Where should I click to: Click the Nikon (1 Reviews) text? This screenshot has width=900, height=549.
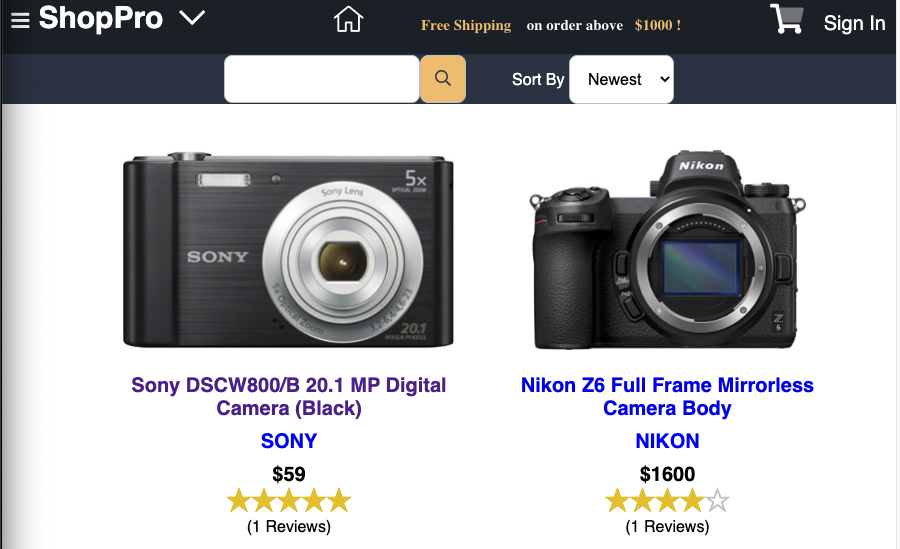(x=667, y=526)
